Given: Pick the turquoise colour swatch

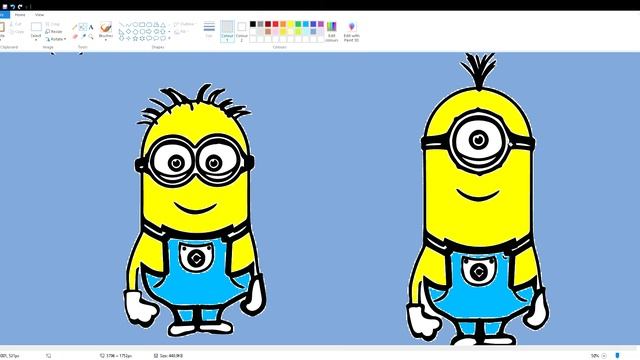Looking at the screenshot, I should pos(306,24).
